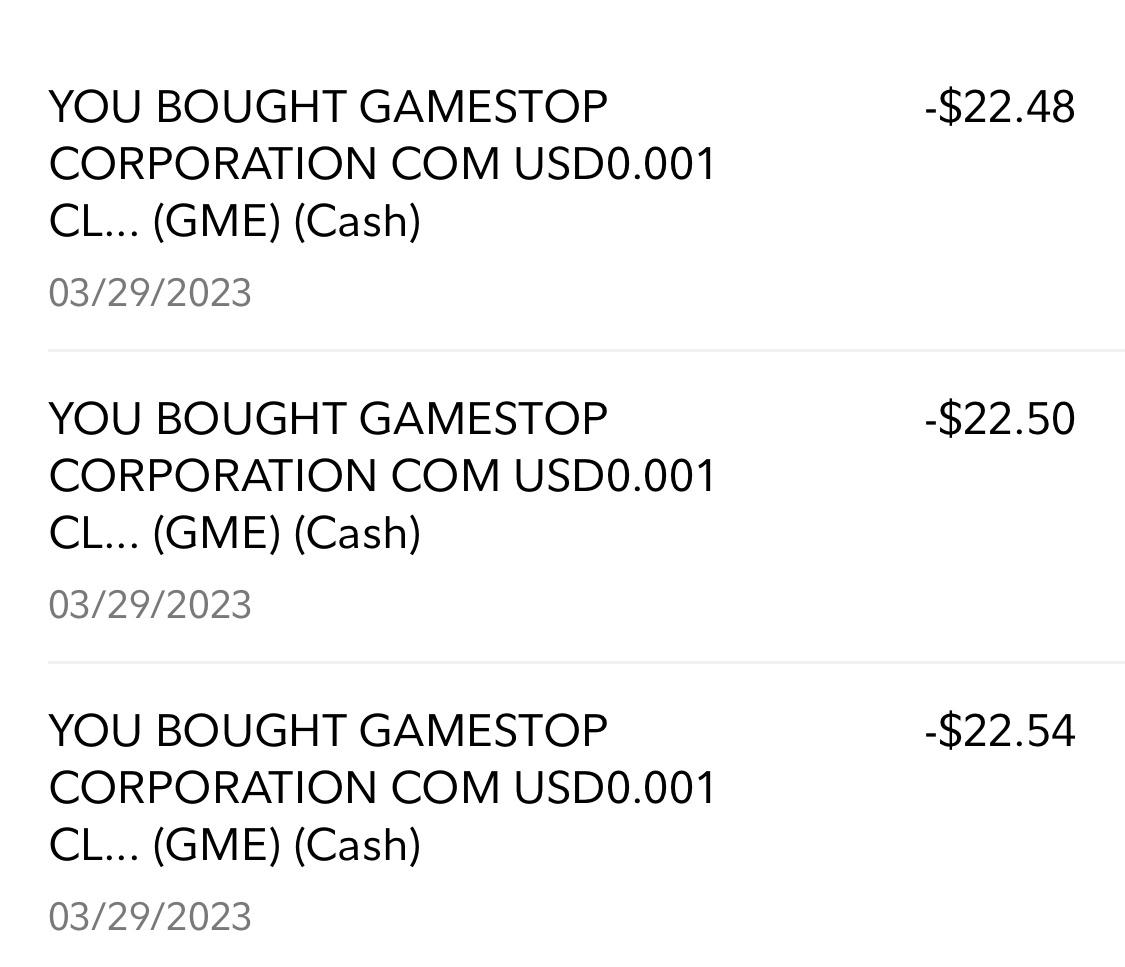The image size is (1125, 967).
Task: Expand the truncated CL... text on second transaction
Action: pyautogui.click(x=95, y=532)
